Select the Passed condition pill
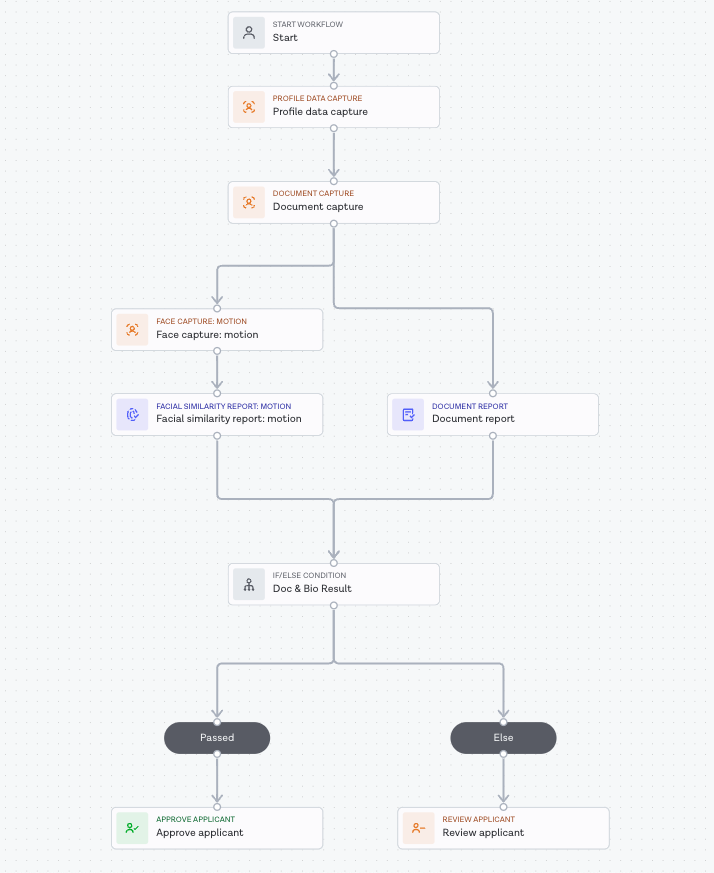This screenshot has height=873, width=714. (x=217, y=738)
